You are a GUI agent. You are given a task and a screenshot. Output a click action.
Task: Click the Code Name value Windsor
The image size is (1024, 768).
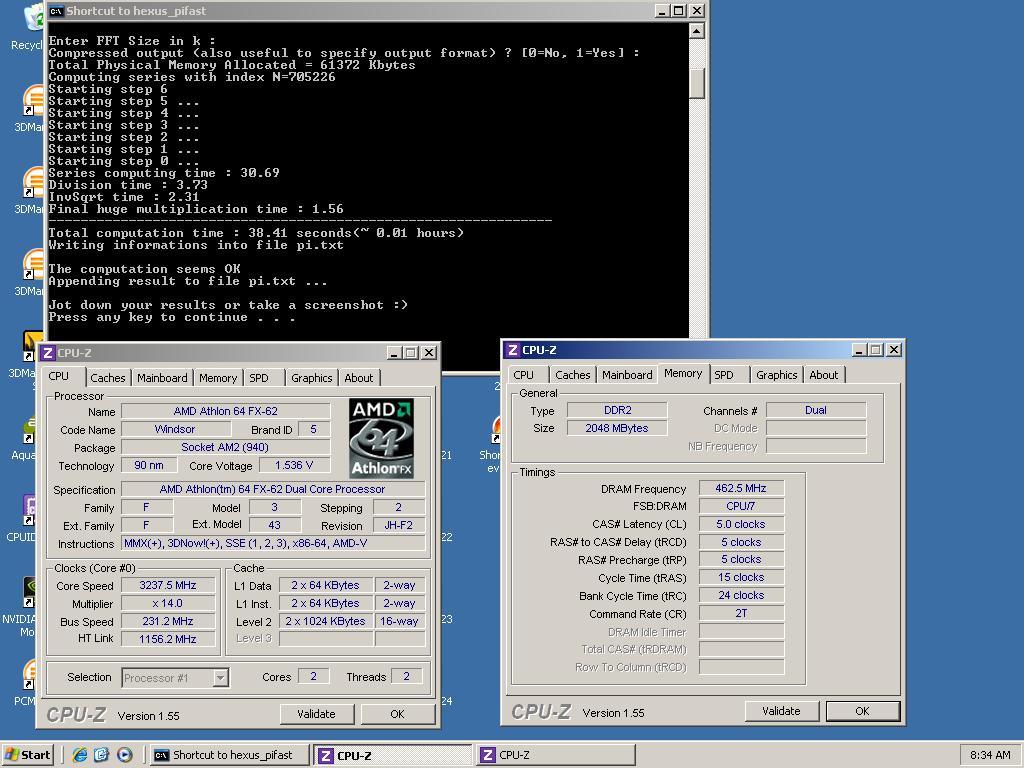[x=175, y=429]
